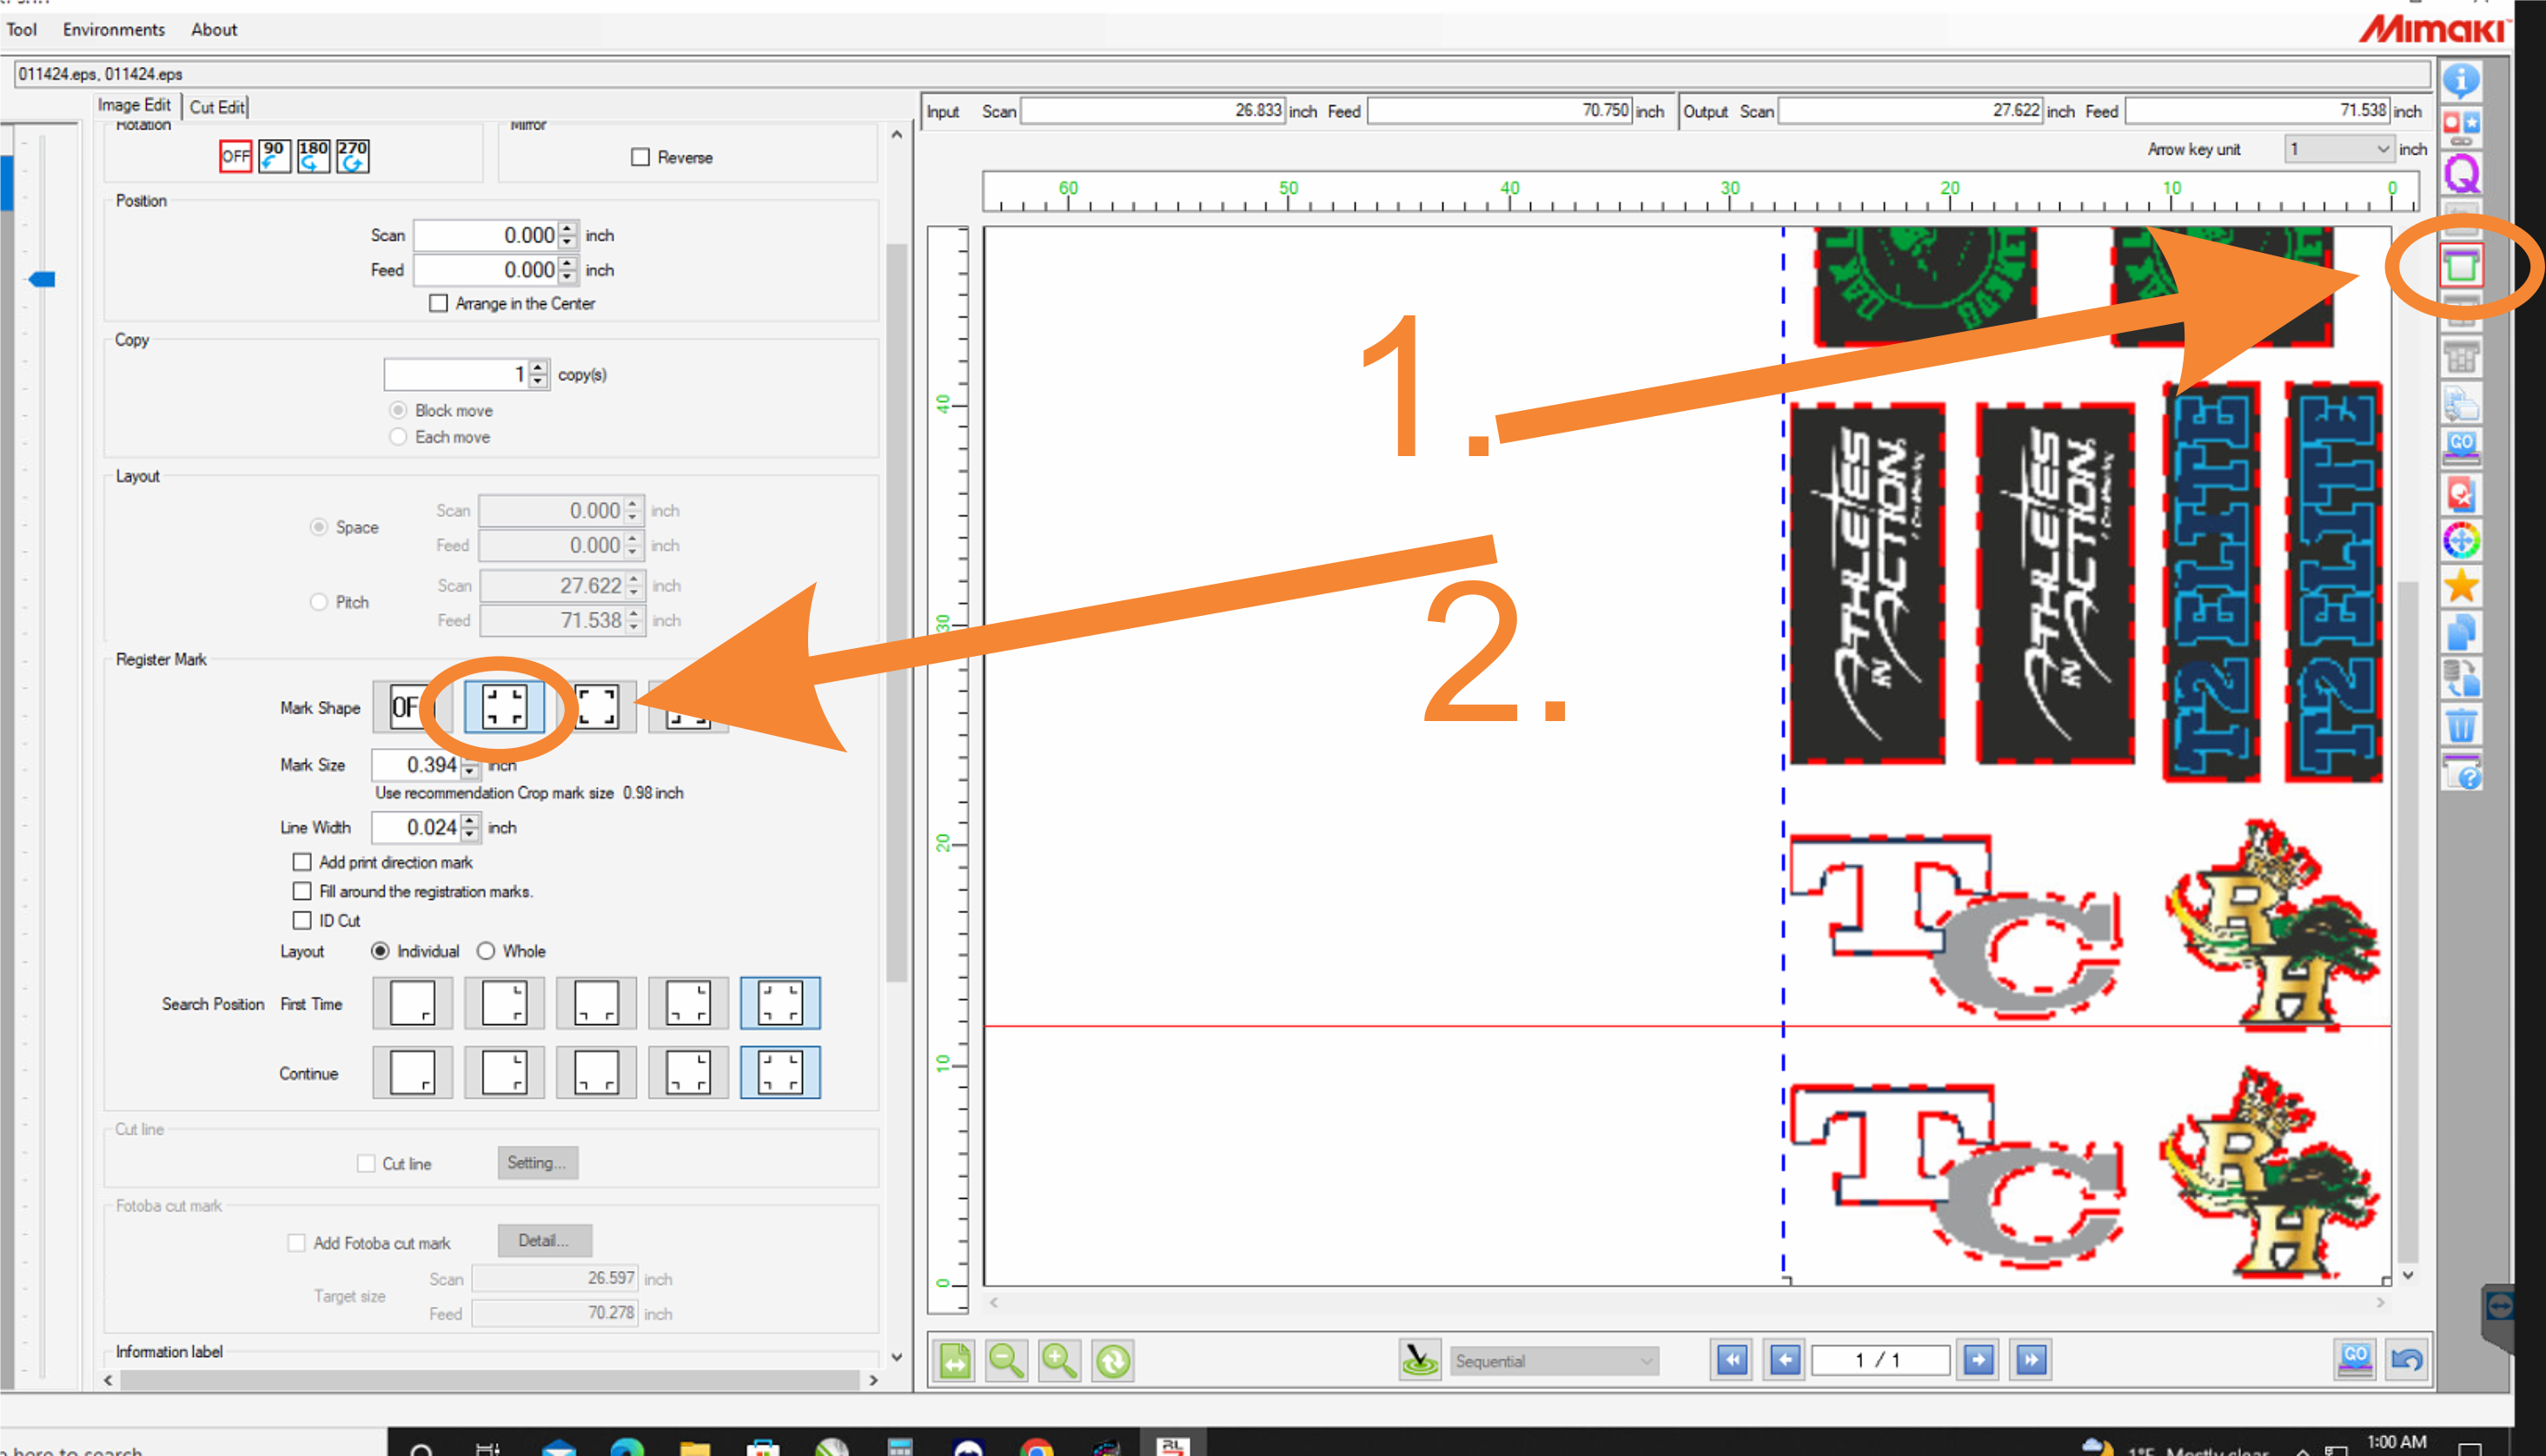The width and height of the screenshot is (2546, 1456).
Task: Enable the ID Cut checkbox
Action: pyautogui.click(x=302, y=920)
